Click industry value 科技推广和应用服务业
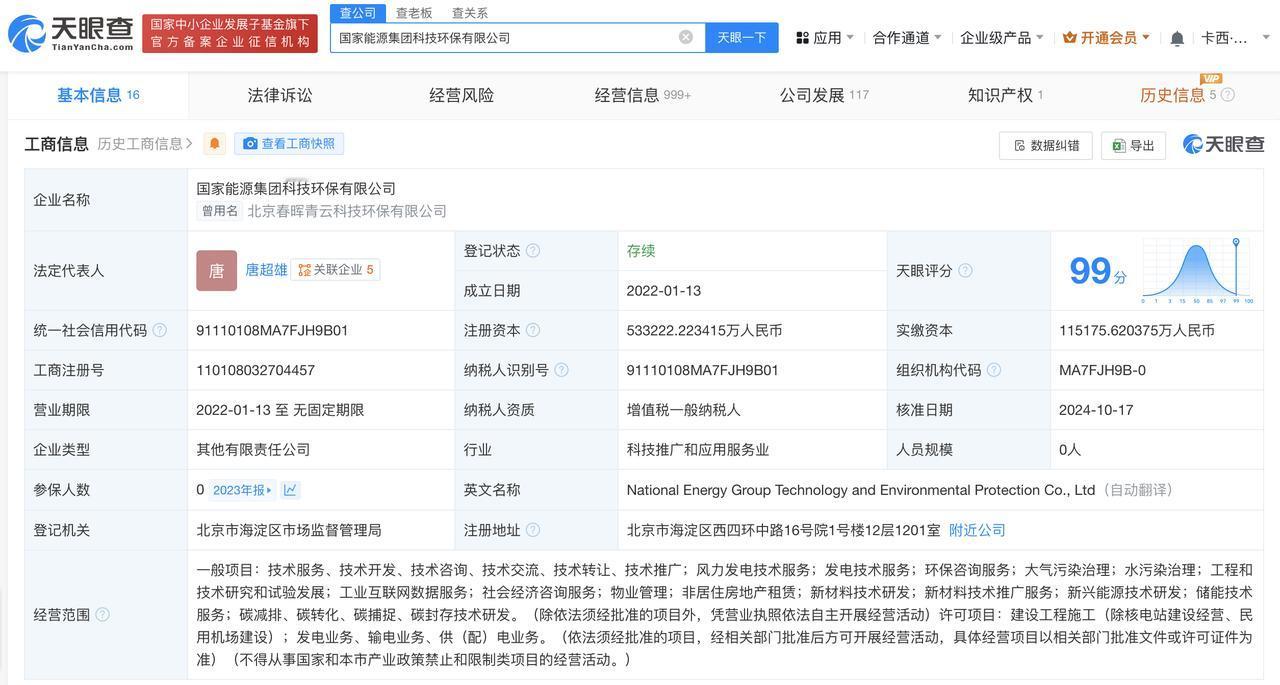 (x=698, y=450)
